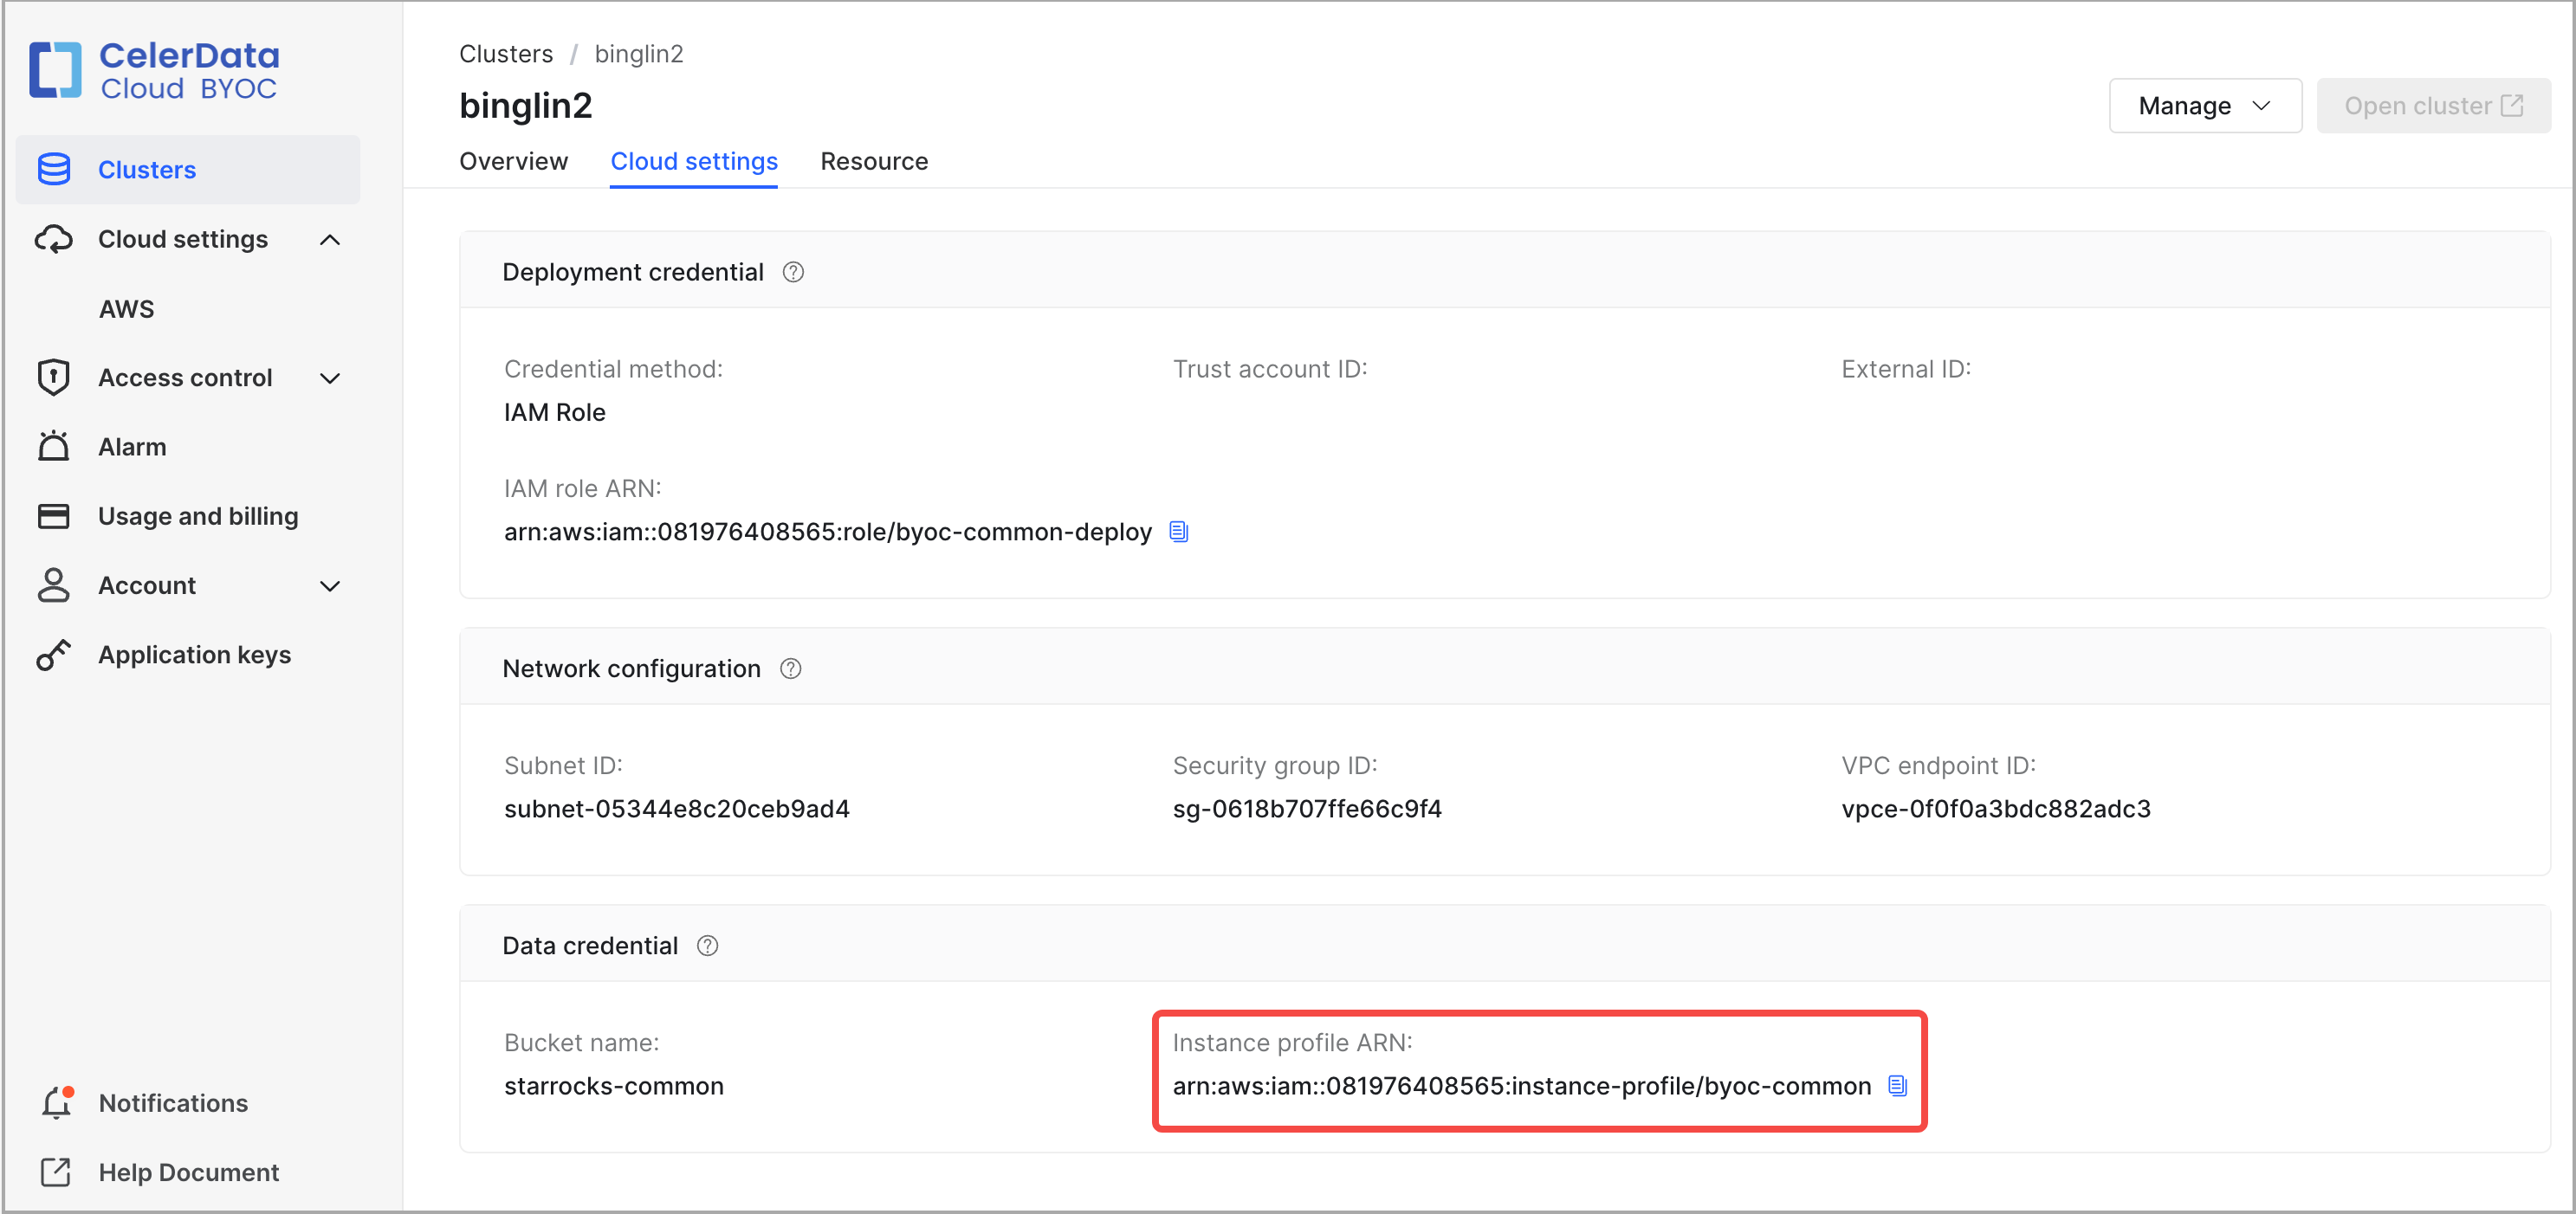Click the Usage and billing card icon
Screen dimensions: 2576x1214
point(54,515)
